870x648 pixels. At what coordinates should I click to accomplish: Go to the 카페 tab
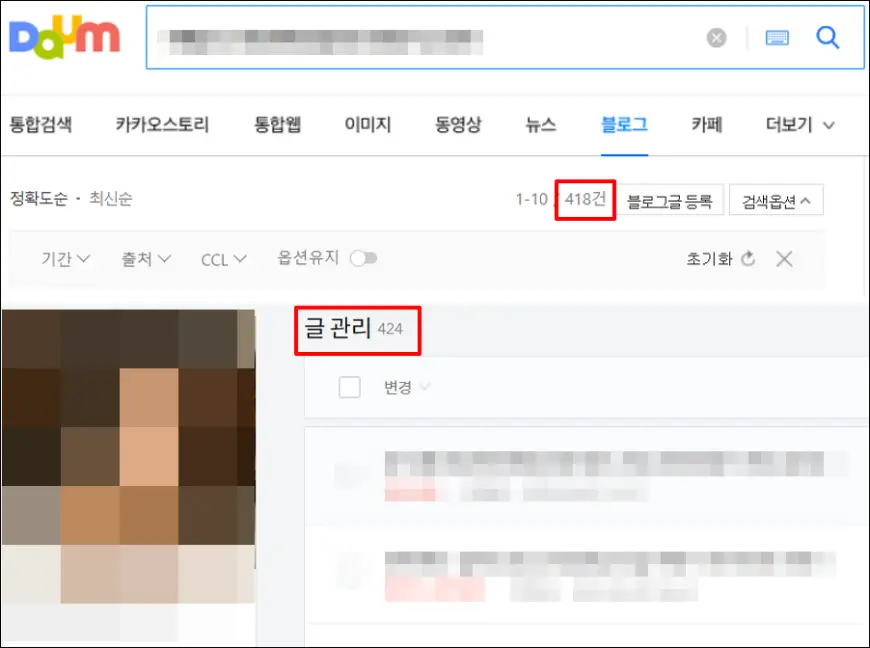click(706, 125)
